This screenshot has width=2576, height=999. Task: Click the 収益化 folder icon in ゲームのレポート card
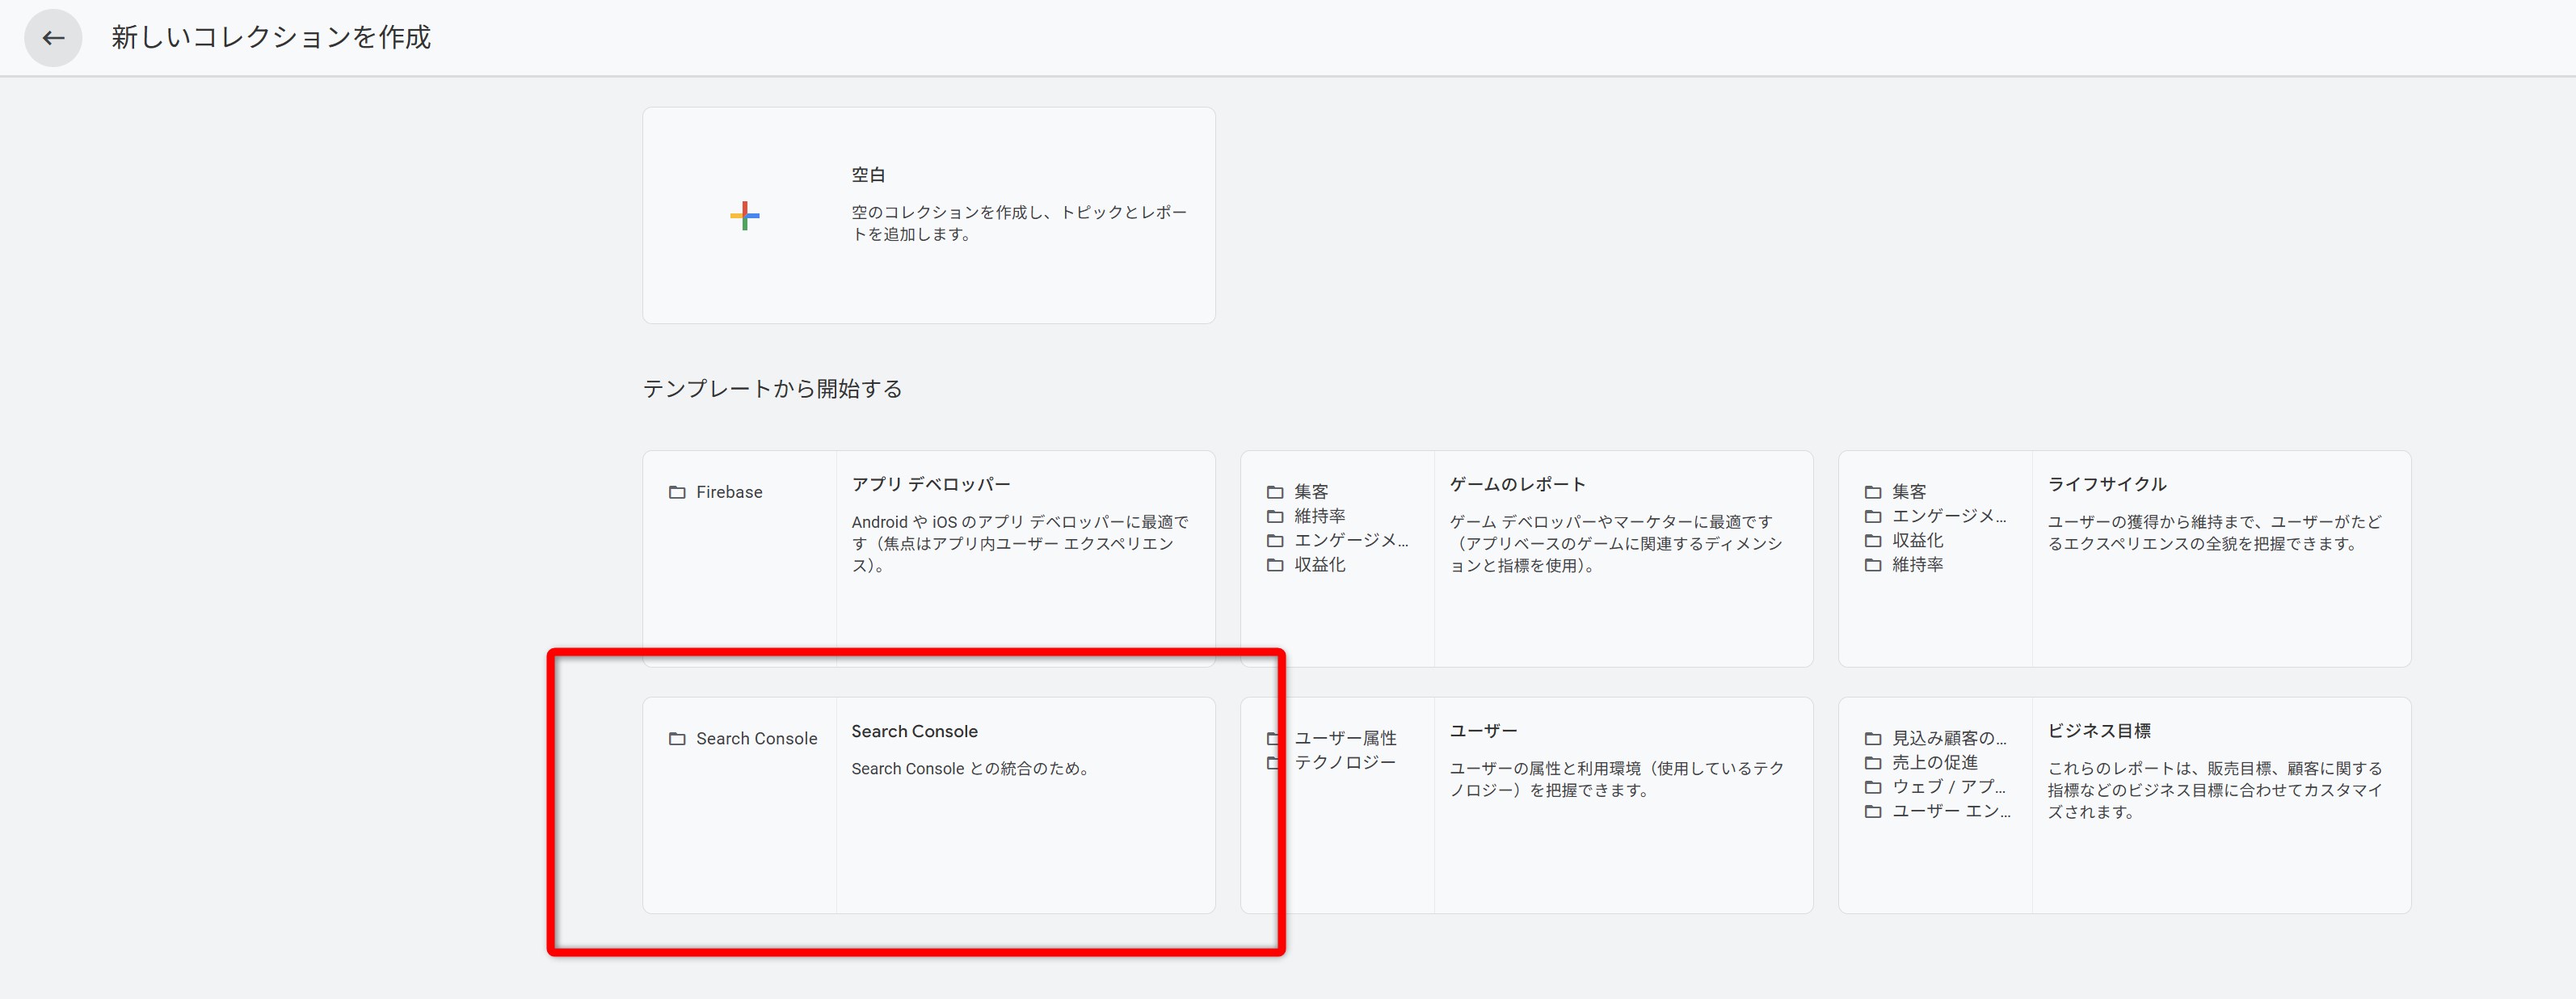1274,565
